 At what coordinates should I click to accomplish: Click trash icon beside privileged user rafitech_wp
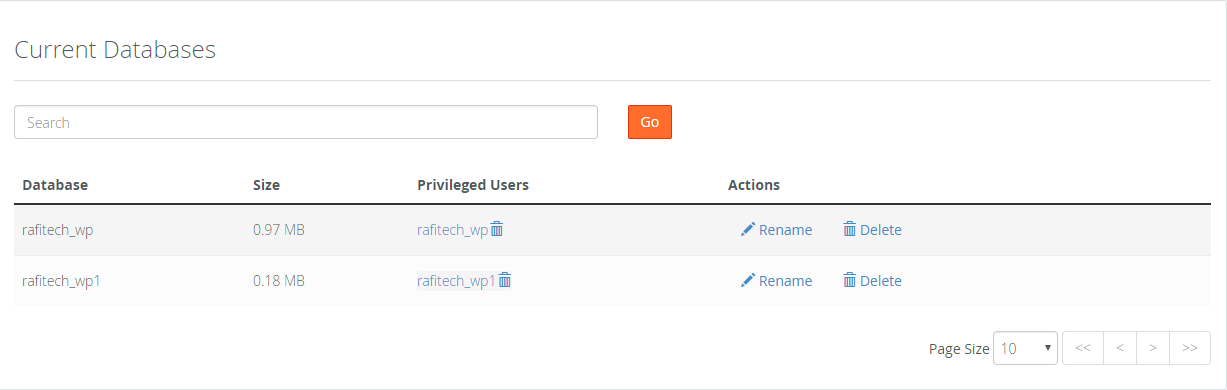(x=497, y=229)
